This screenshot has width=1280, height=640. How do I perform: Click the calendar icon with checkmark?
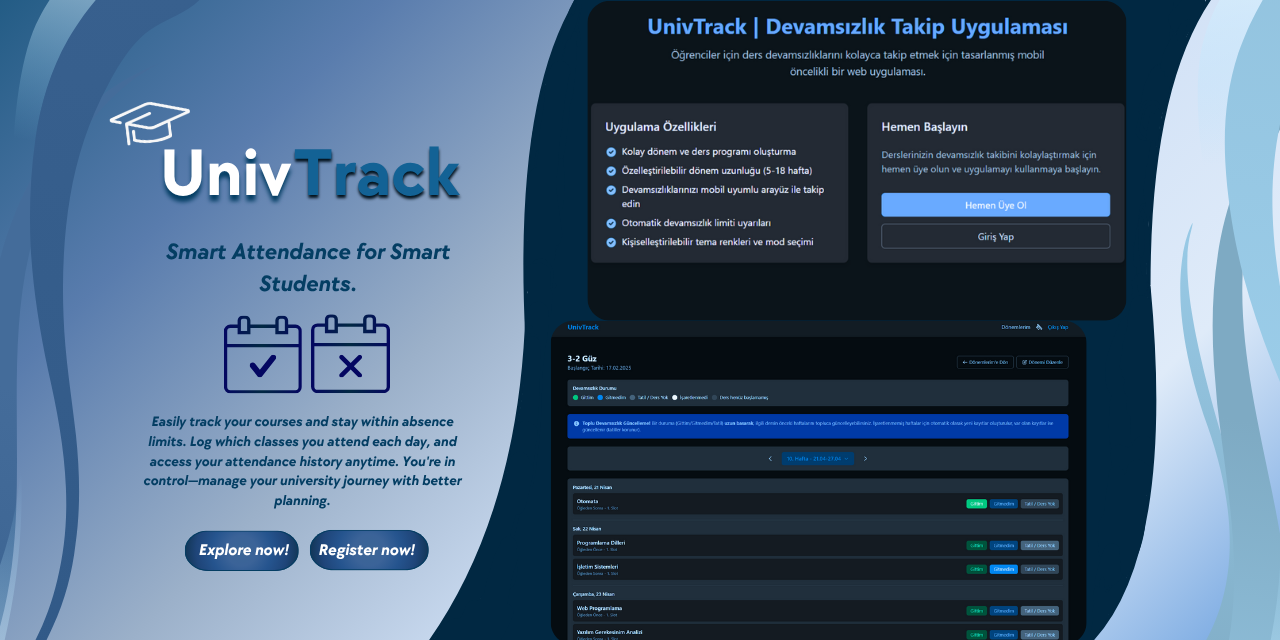(x=262, y=353)
